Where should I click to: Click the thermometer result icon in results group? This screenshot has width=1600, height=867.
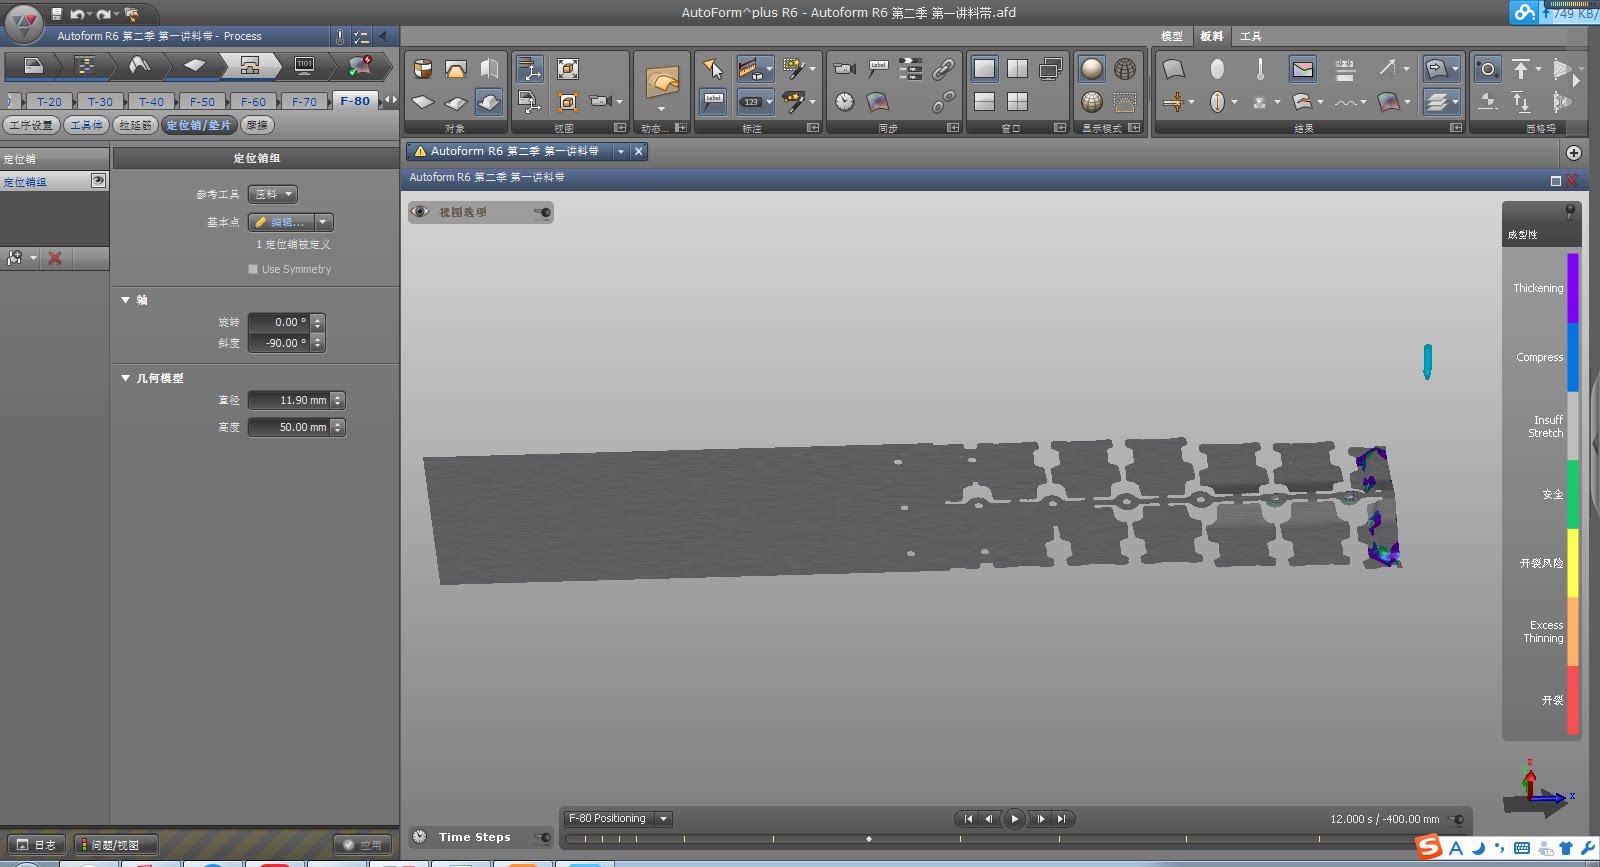click(1260, 69)
